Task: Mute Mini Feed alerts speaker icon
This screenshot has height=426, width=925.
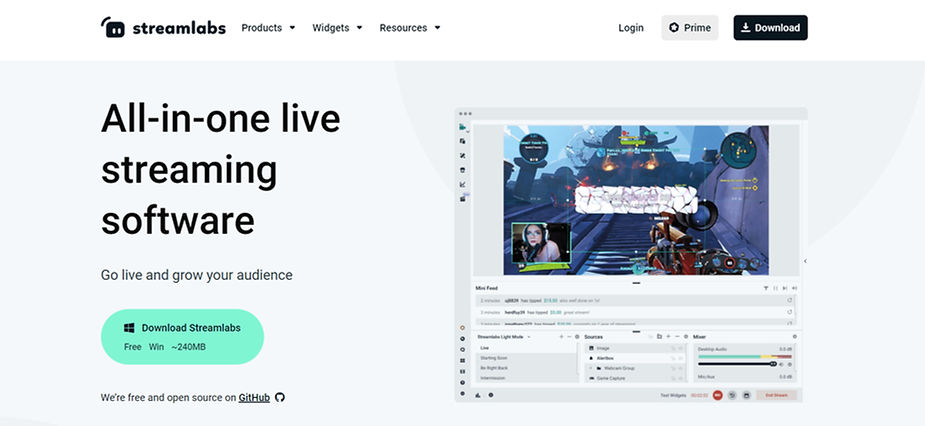Action: [x=795, y=288]
